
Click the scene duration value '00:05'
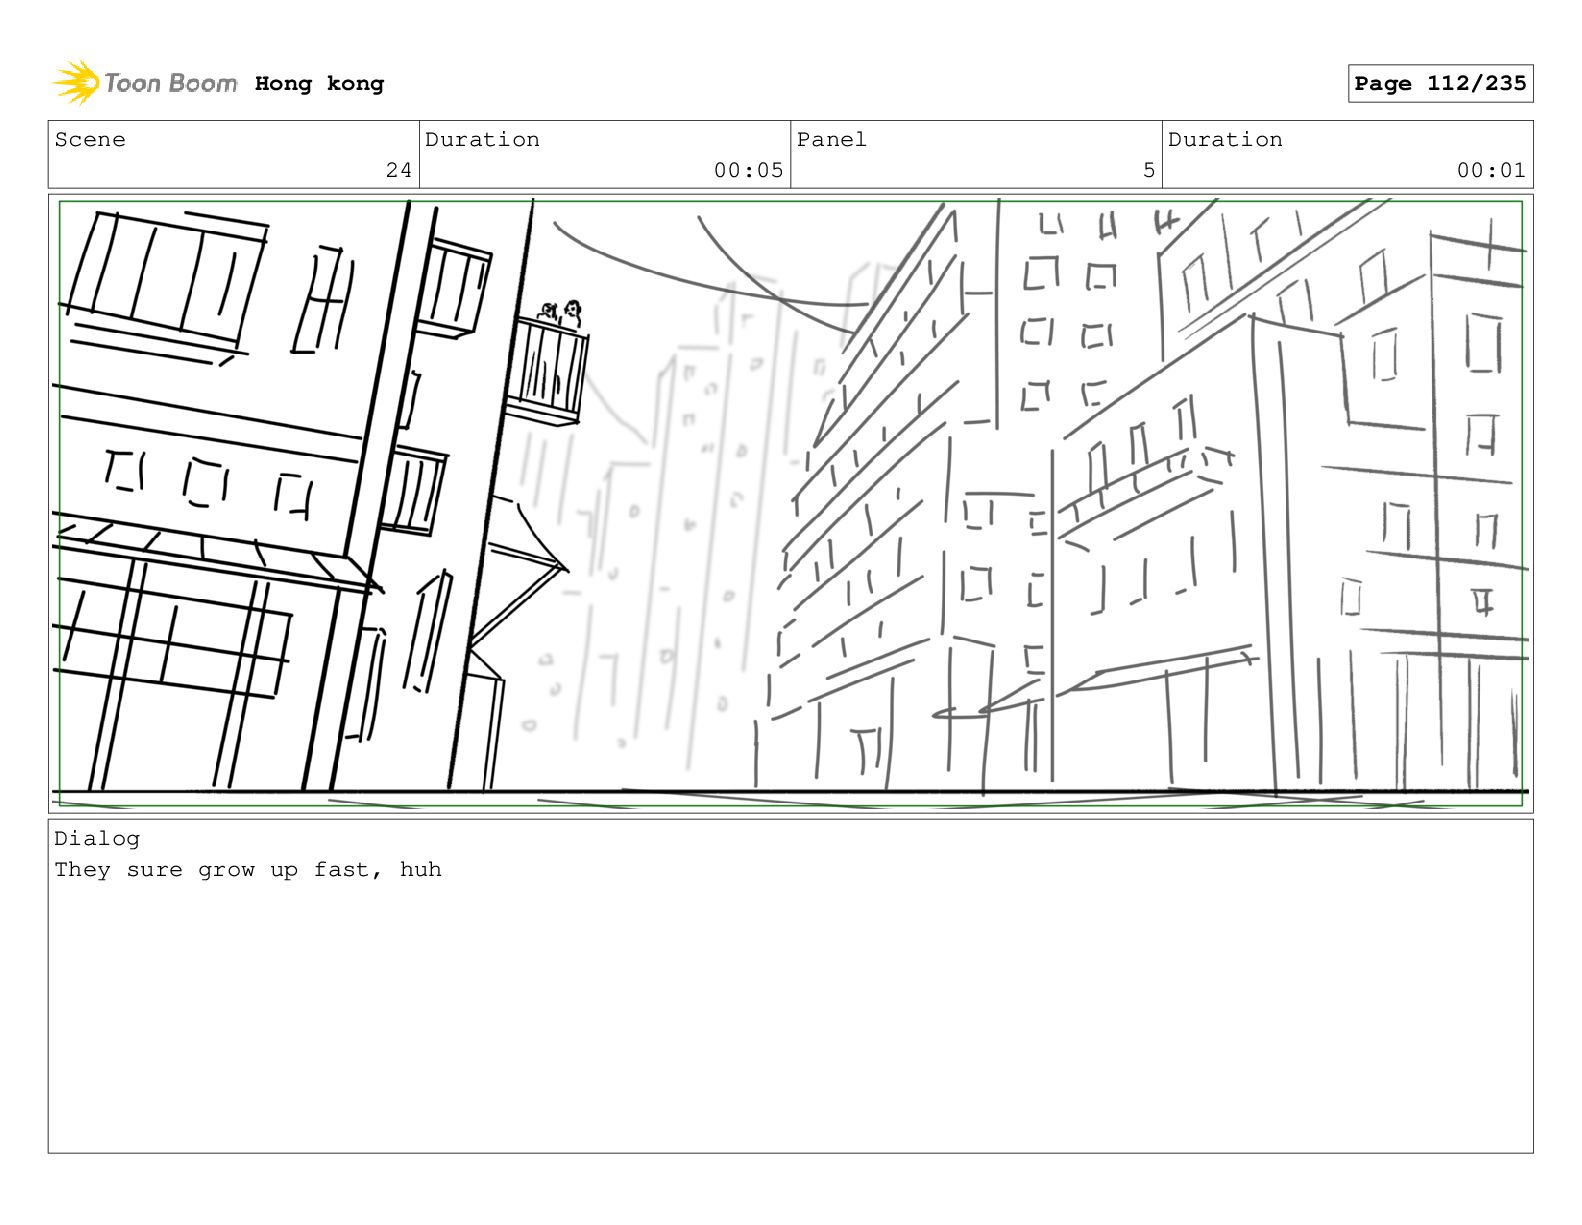pos(748,170)
